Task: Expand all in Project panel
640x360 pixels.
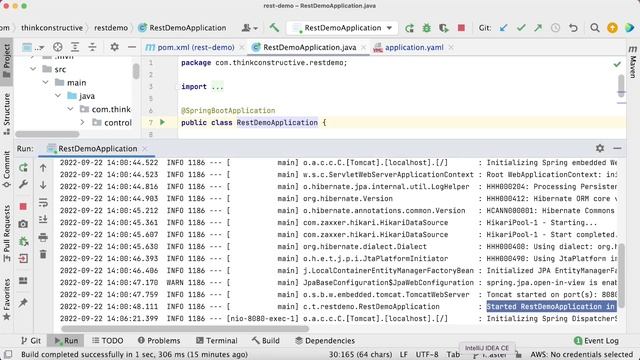Action: (75, 47)
